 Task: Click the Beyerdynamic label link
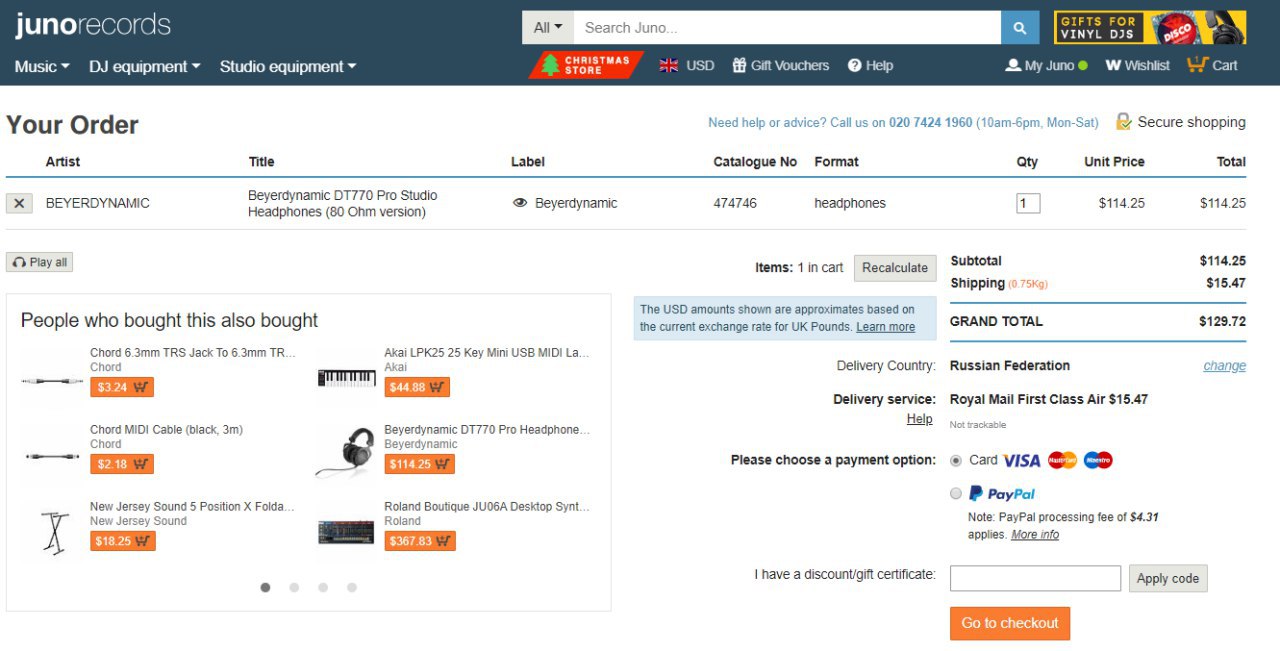576,203
